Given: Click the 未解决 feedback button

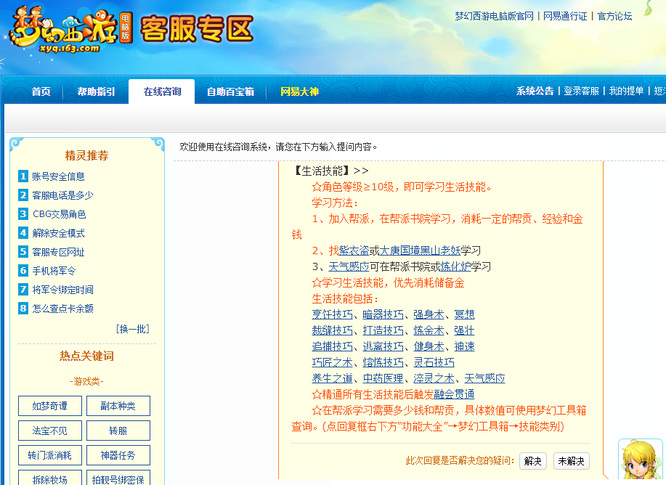Looking at the screenshot, I should coord(571,461).
